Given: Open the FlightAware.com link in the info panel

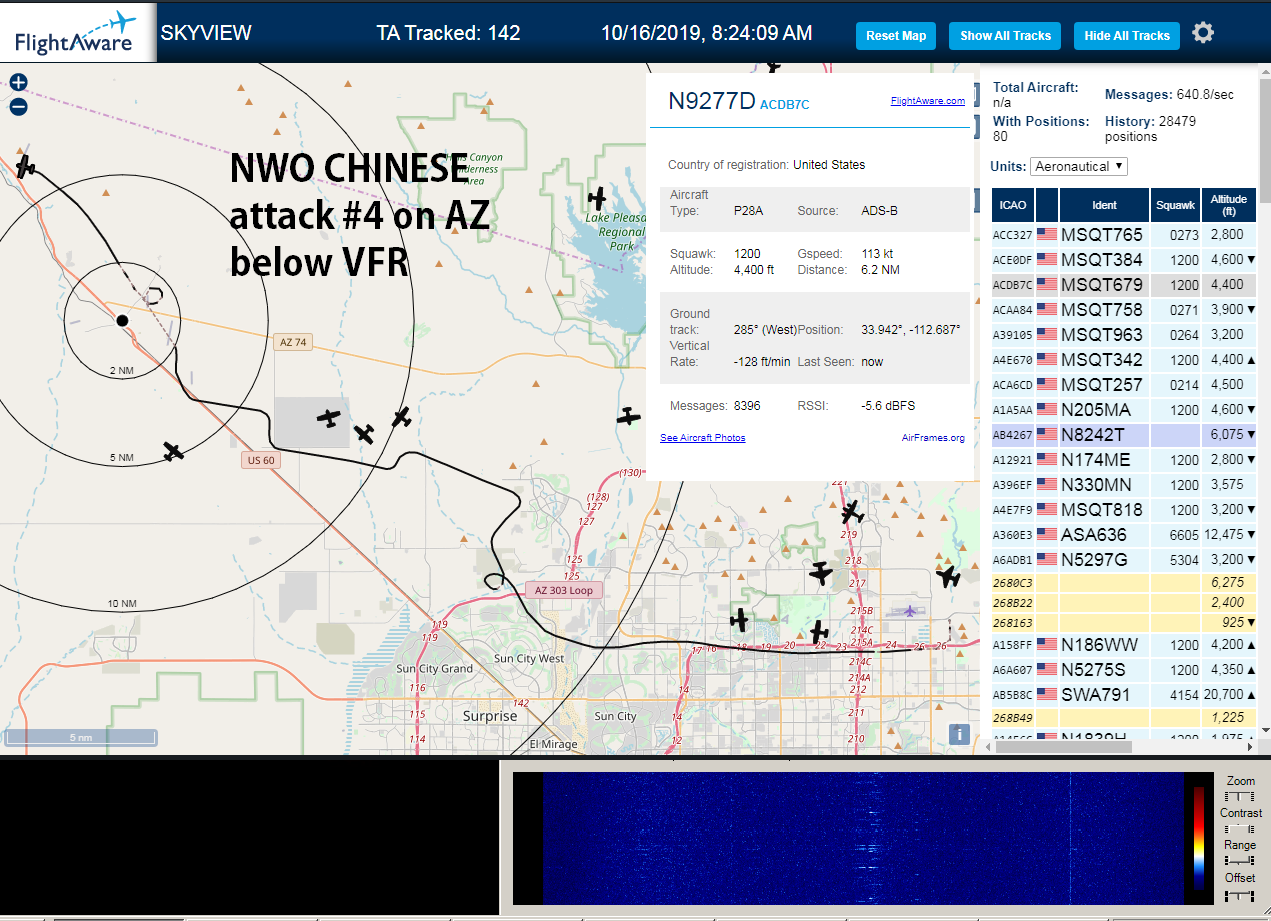Looking at the screenshot, I should pos(928,101).
